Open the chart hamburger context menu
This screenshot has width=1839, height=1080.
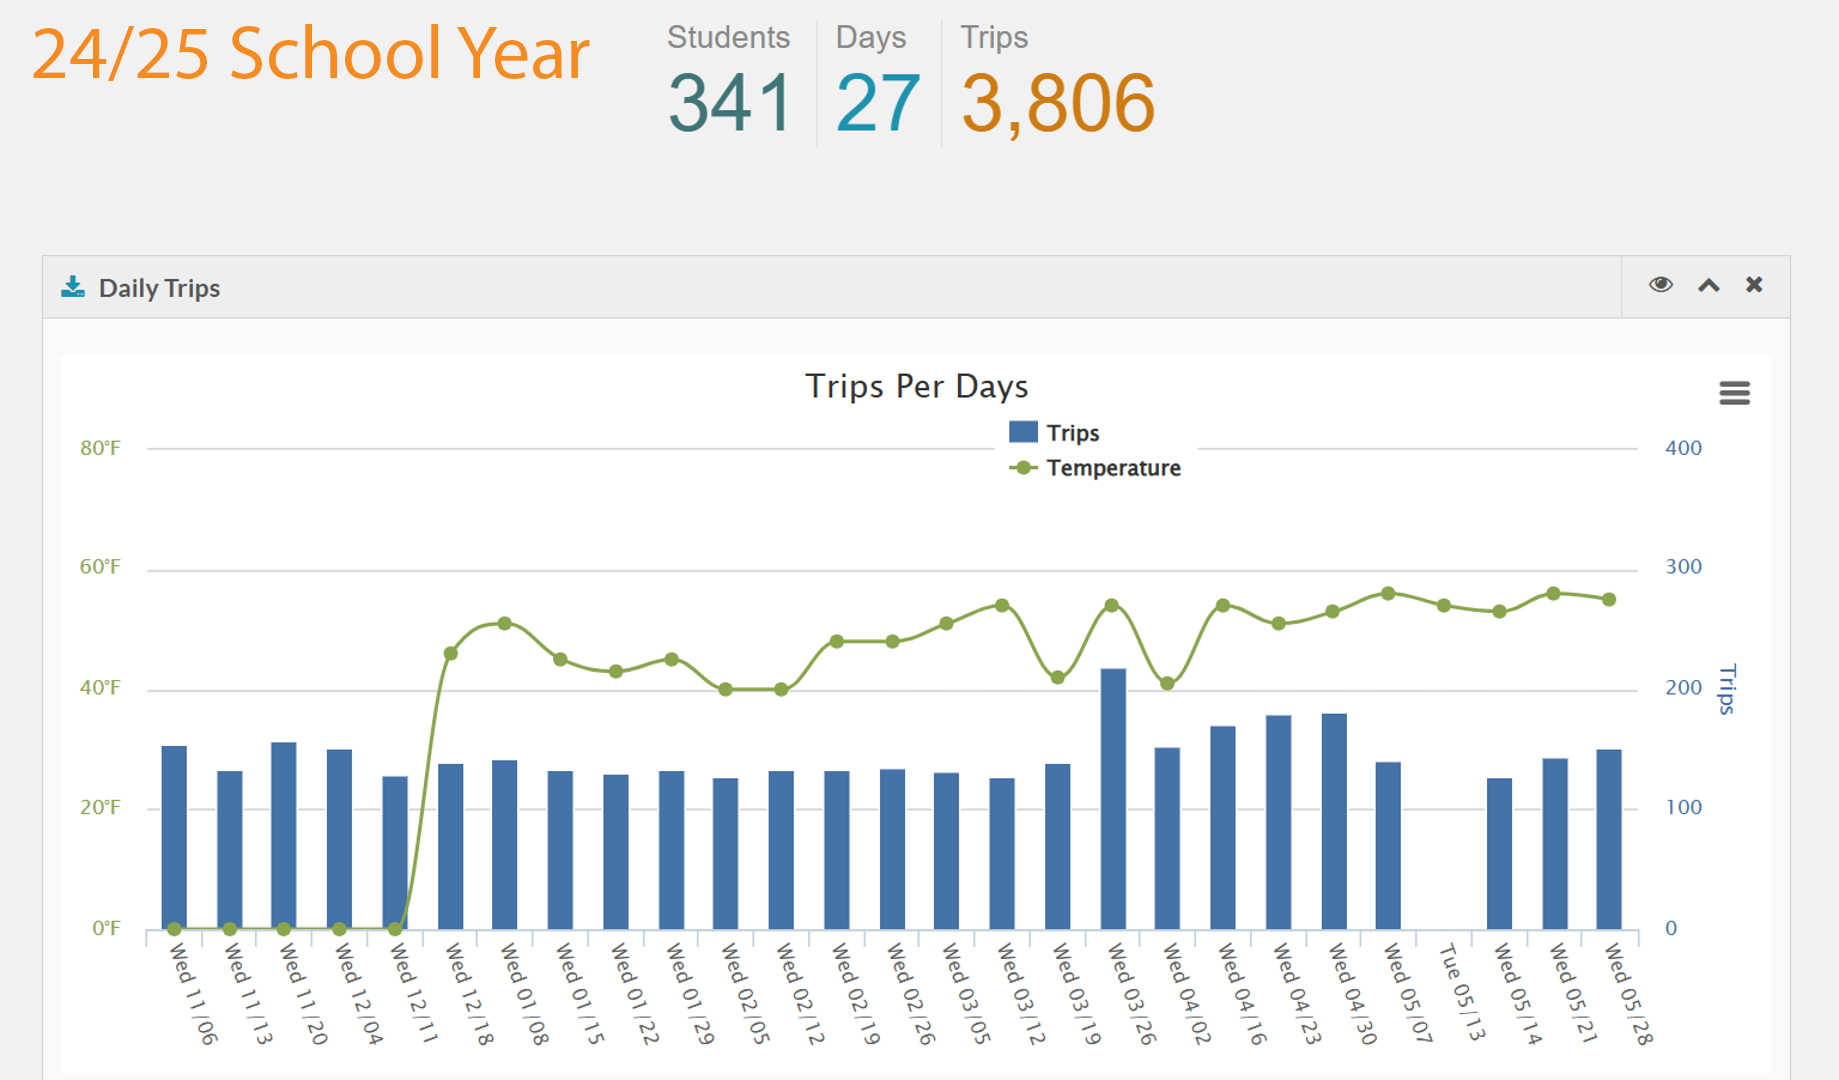coord(1734,393)
